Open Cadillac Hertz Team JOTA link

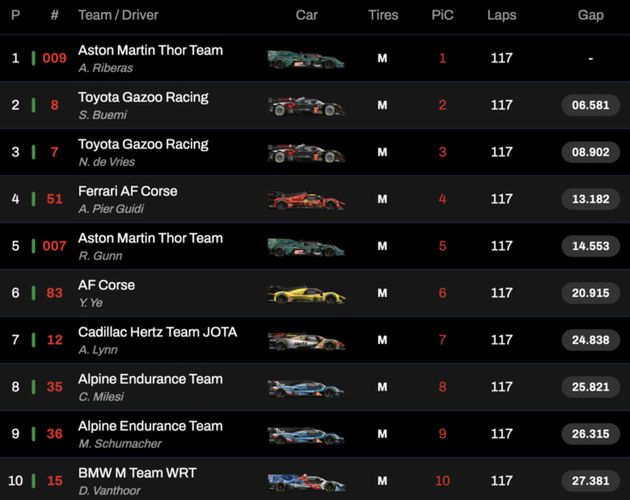click(x=157, y=332)
